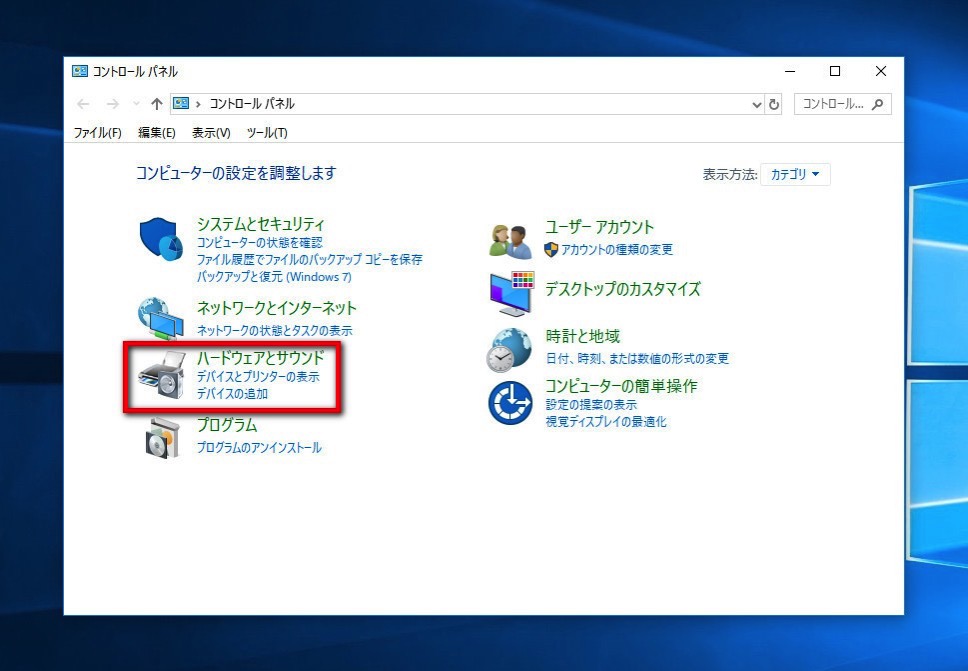Click the プログラムのアンインストール link
Viewport: 968px width, 671px height.
[259, 448]
